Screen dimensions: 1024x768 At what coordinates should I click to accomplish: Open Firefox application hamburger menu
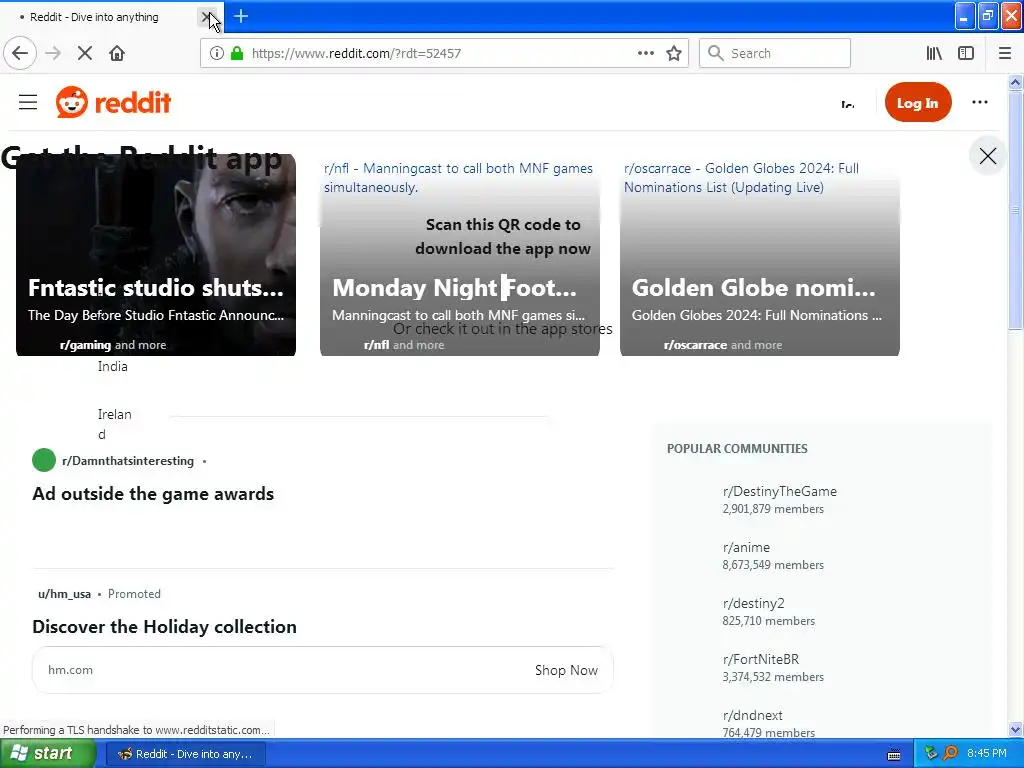tap(1005, 54)
